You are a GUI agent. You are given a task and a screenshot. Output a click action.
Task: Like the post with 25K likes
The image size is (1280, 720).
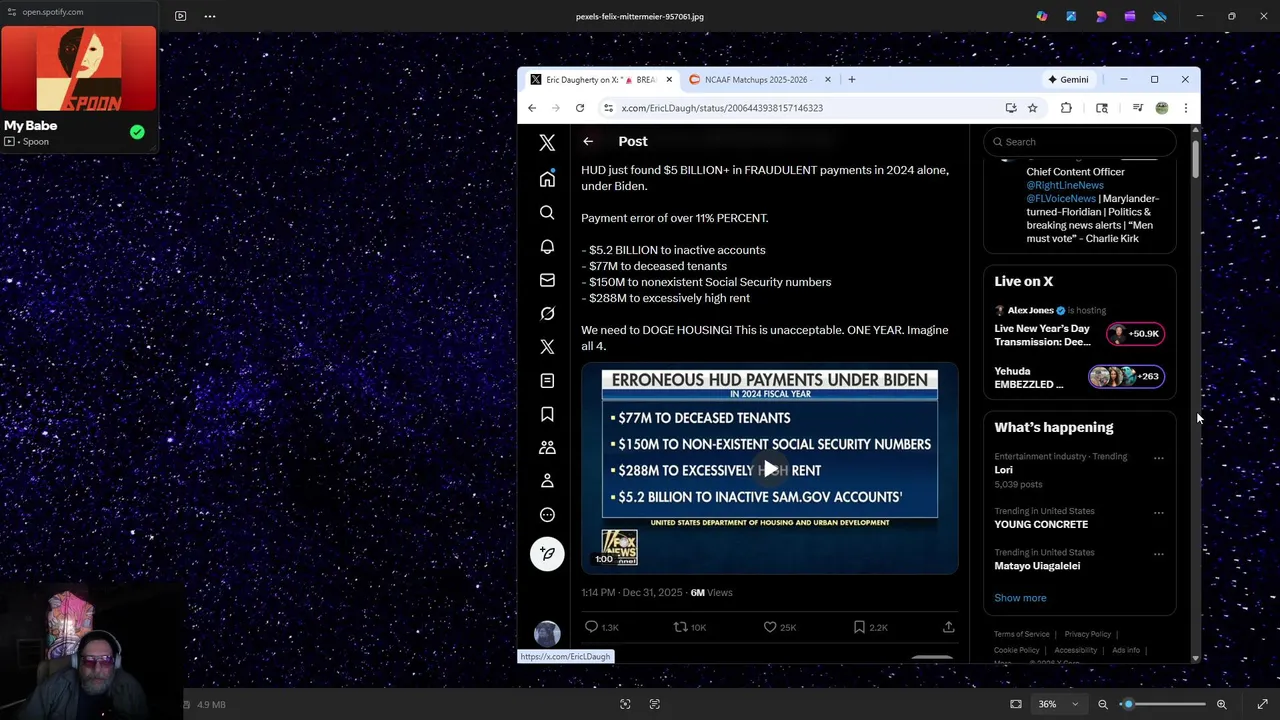(x=779, y=627)
